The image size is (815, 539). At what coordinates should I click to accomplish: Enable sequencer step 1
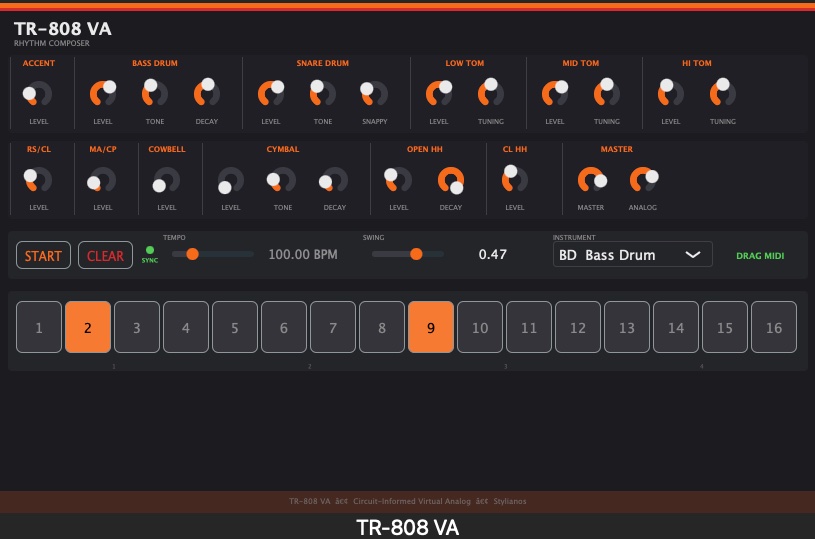39,327
